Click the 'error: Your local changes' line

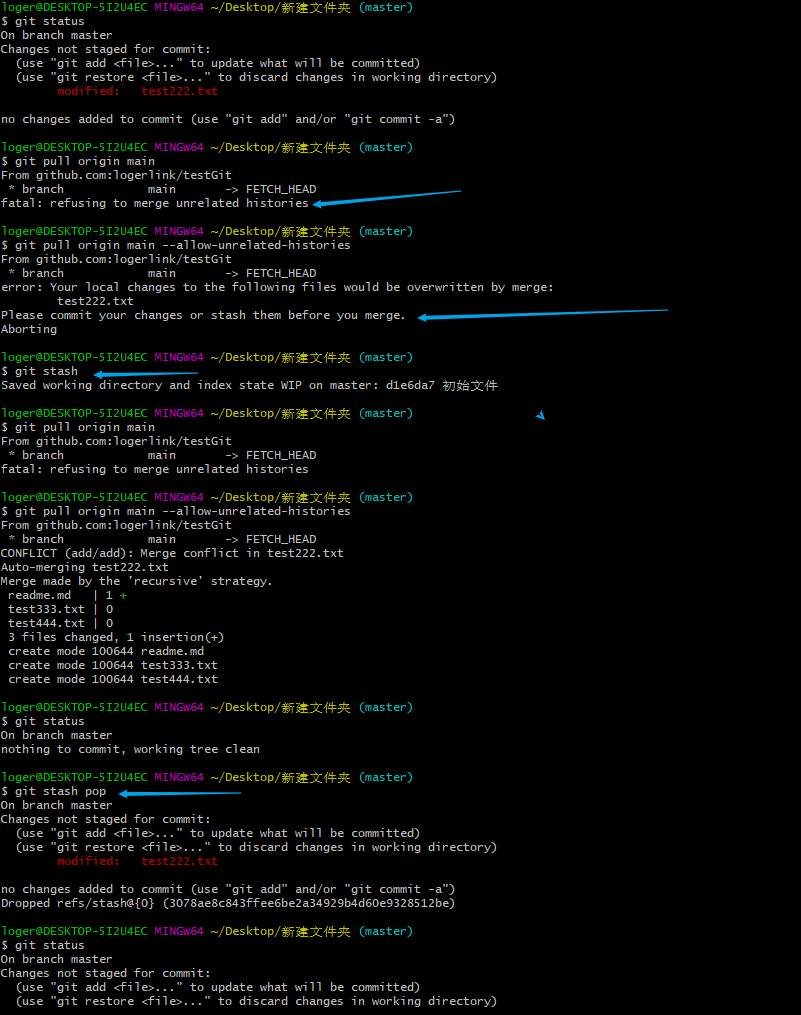point(277,287)
